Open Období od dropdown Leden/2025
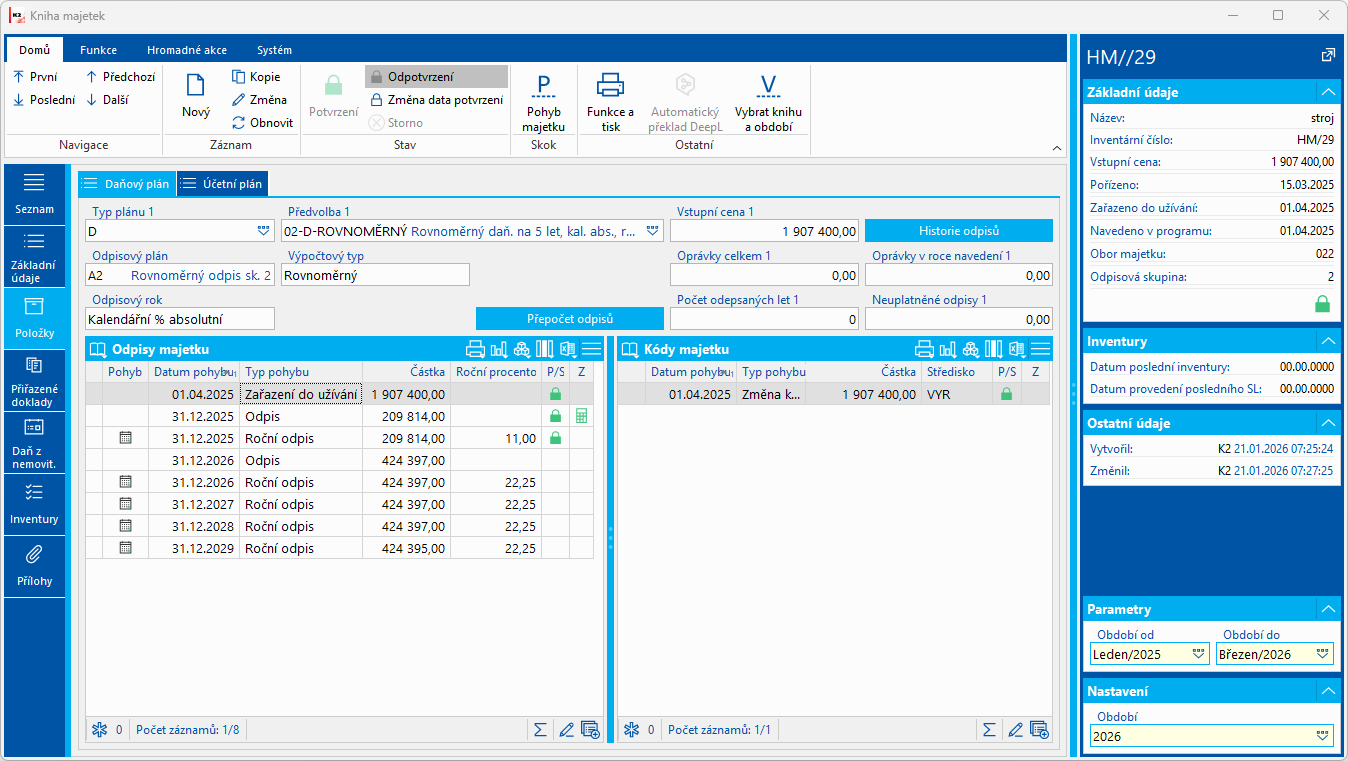This screenshot has width=1348, height=761. tap(1199, 654)
